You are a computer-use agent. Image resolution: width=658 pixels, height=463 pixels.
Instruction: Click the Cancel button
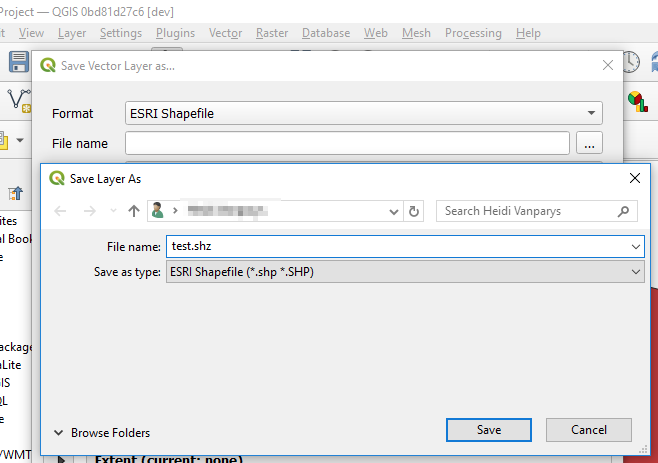[589, 430]
